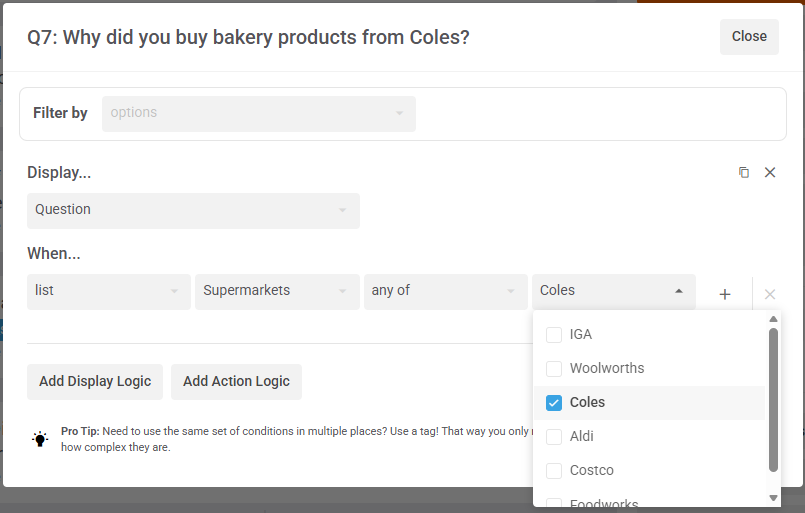Click Add Action Logic button
Viewport: 805px width, 513px height.
236,381
